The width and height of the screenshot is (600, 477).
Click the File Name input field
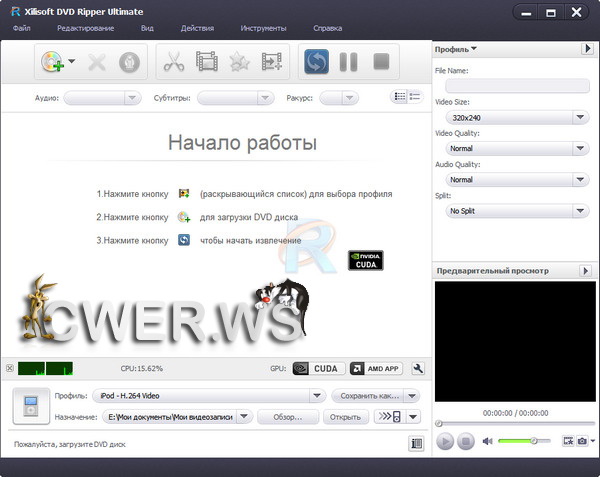(x=511, y=86)
